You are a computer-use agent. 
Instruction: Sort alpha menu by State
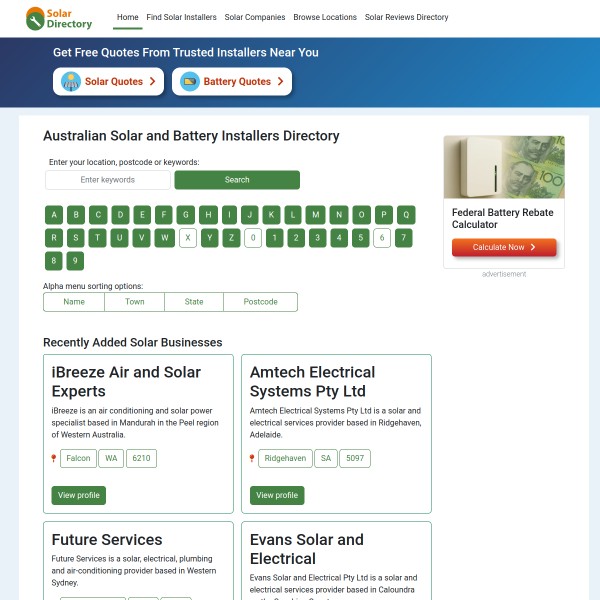click(194, 302)
